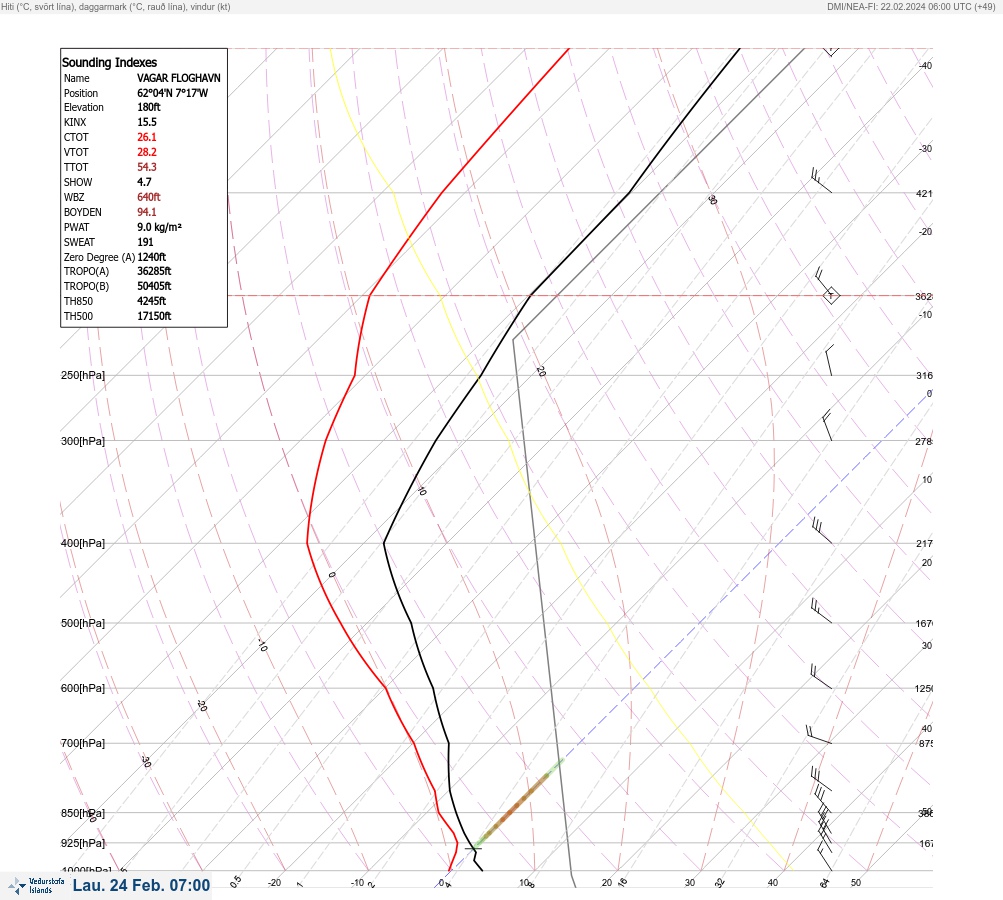Click the '700[hPa]' pressure label
The image size is (1003, 900).
click(x=83, y=743)
